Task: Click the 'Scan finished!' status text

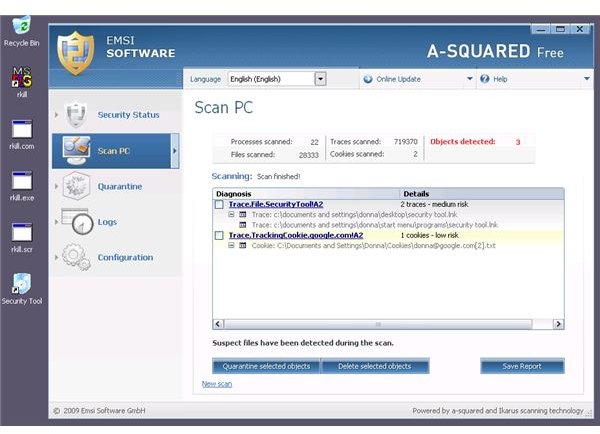Action: pos(279,176)
